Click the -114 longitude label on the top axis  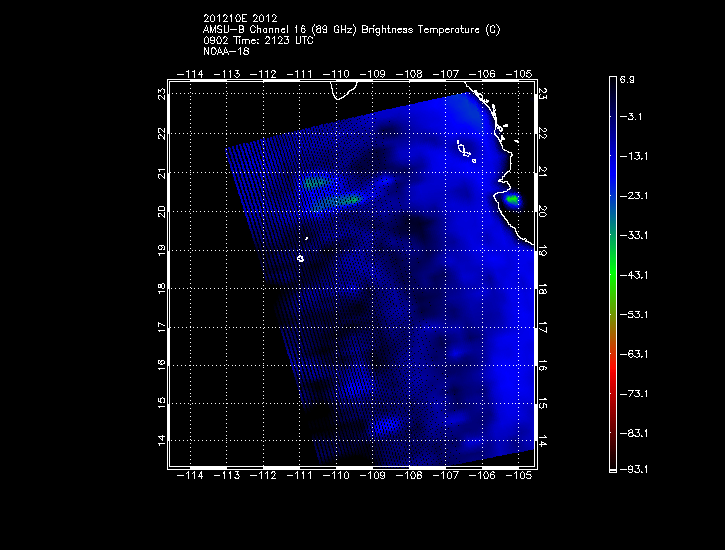pyautogui.click(x=189, y=74)
